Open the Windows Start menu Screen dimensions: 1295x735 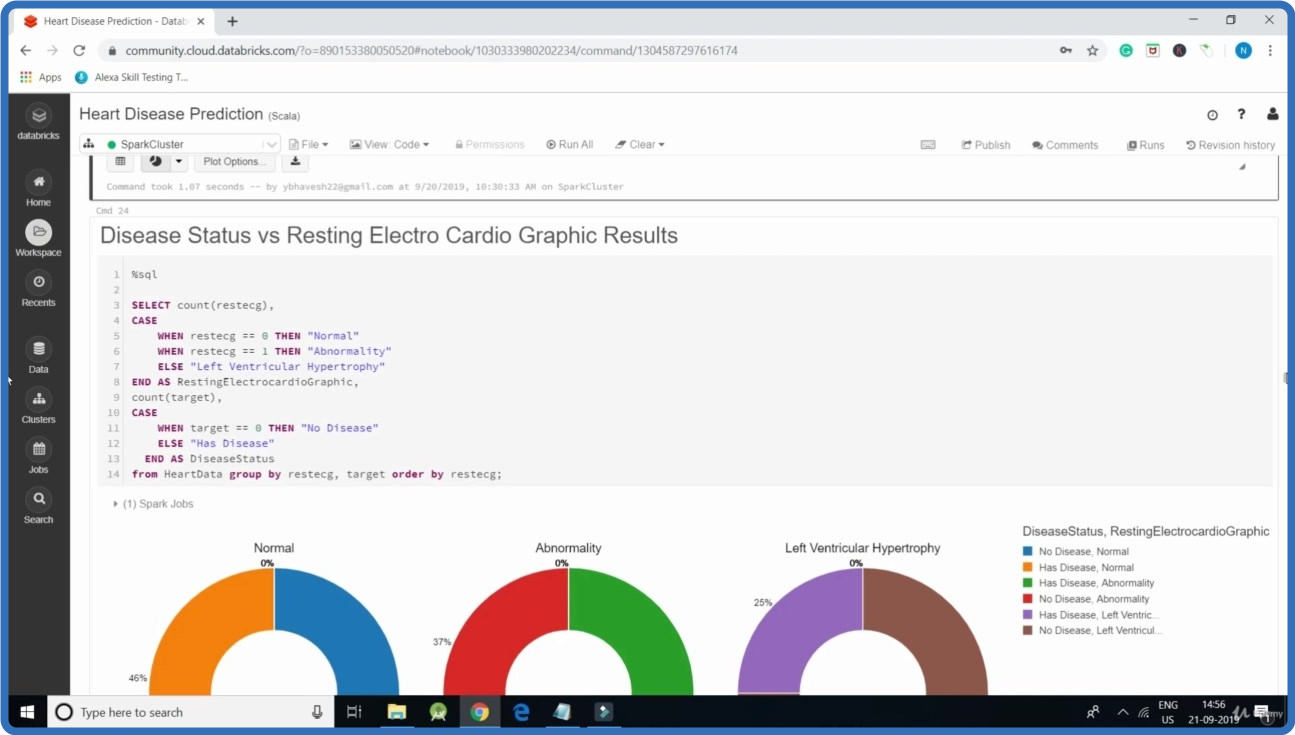tap(27, 712)
